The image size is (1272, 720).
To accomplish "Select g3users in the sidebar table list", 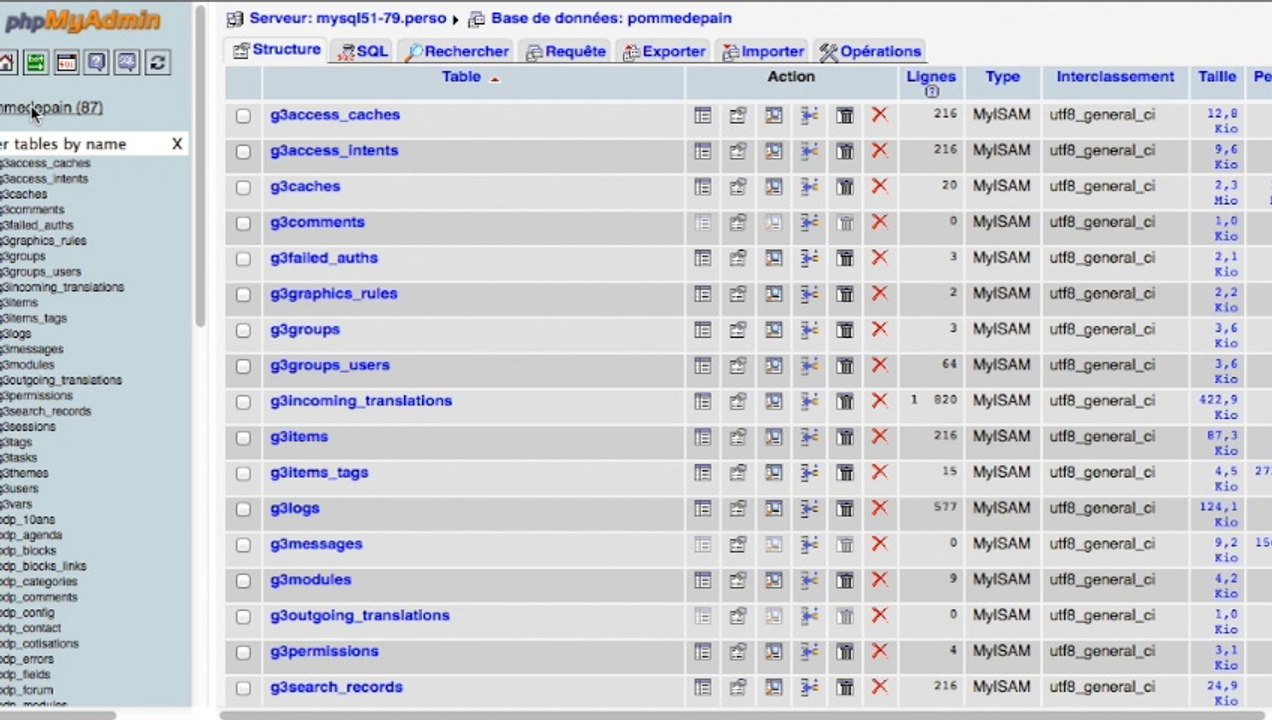I will 19,489.
